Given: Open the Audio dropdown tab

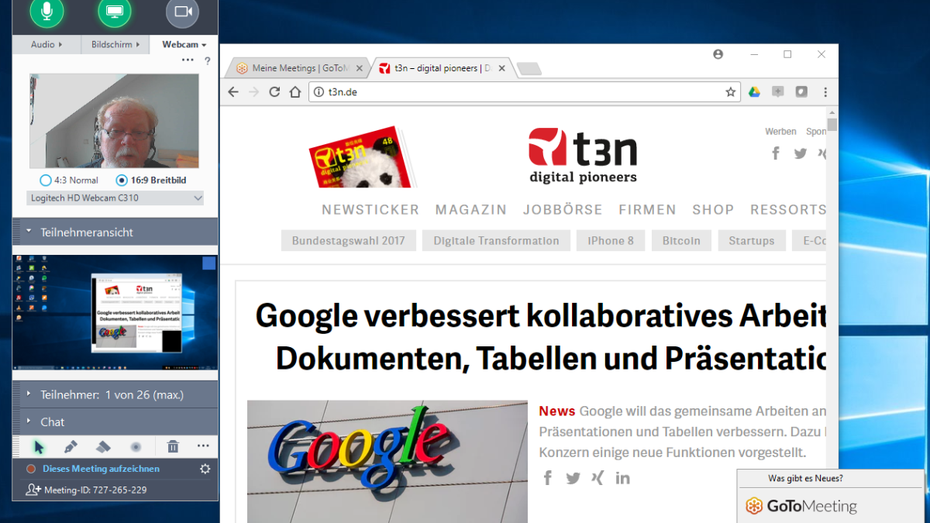Looking at the screenshot, I should [46, 44].
